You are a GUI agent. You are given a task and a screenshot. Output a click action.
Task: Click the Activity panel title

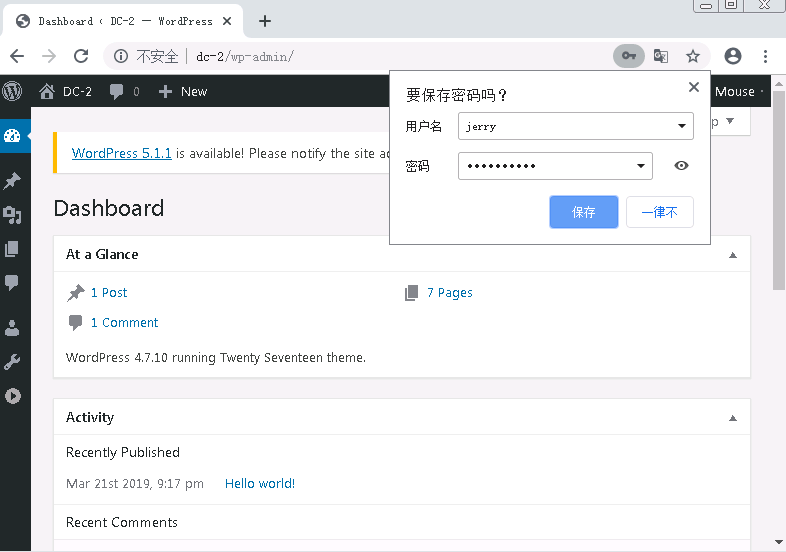(90, 417)
